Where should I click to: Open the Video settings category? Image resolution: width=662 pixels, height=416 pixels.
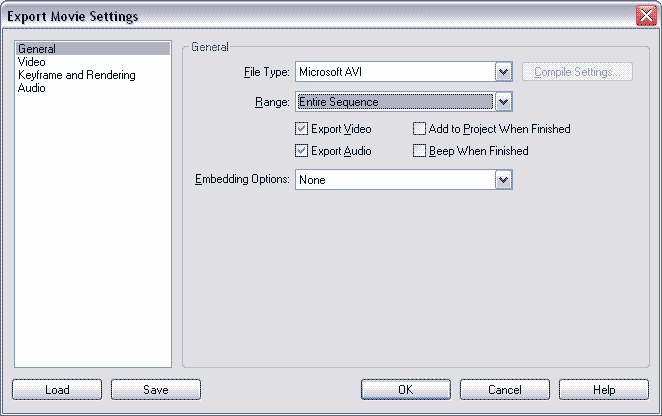point(31,62)
